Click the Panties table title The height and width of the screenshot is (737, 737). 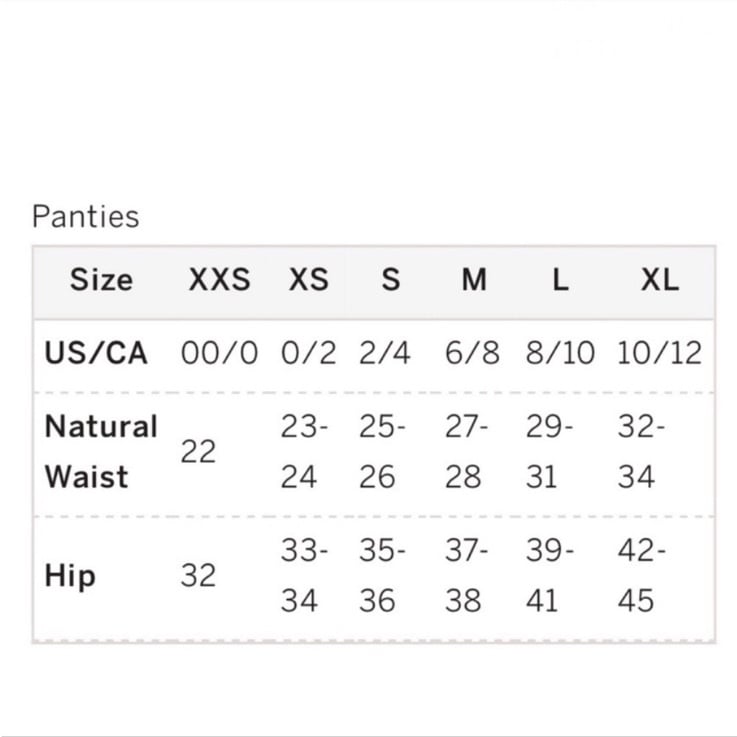(86, 217)
